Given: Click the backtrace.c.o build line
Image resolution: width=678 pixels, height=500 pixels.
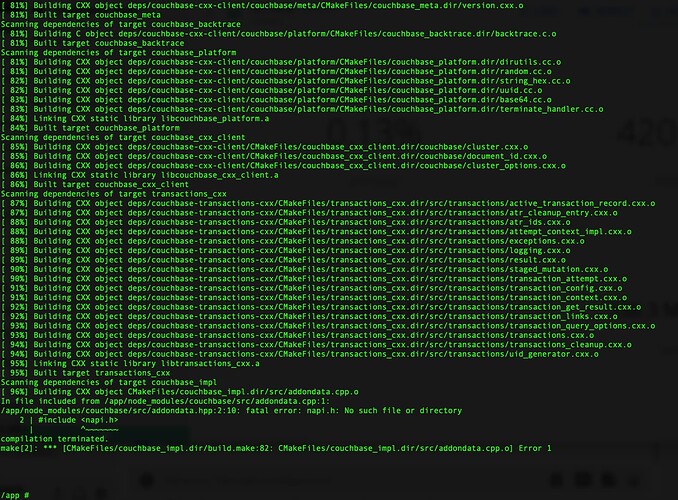Looking at the screenshot, I should (x=278, y=34).
